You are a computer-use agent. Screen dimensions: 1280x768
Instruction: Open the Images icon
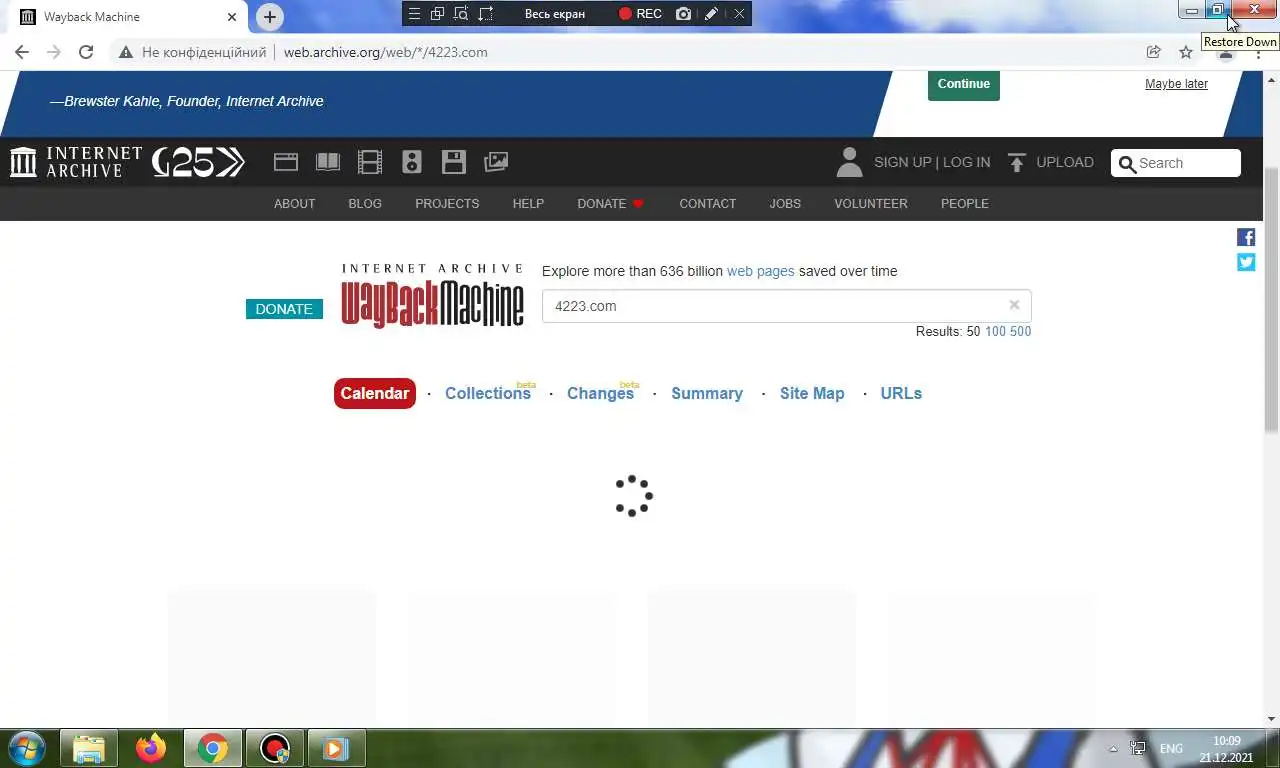click(x=496, y=162)
